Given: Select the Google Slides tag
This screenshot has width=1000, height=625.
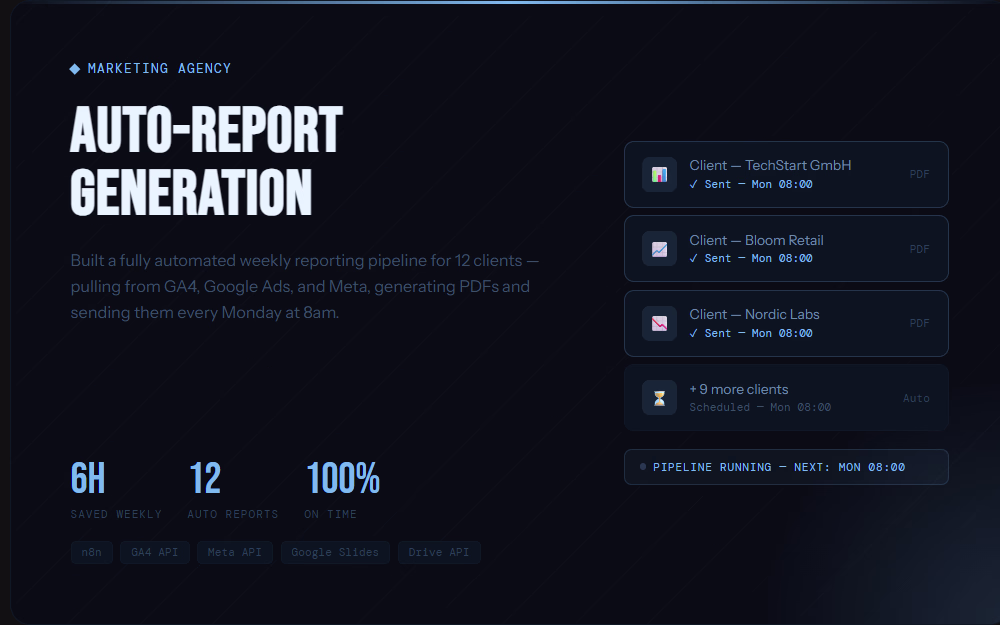Looking at the screenshot, I should [x=335, y=552].
